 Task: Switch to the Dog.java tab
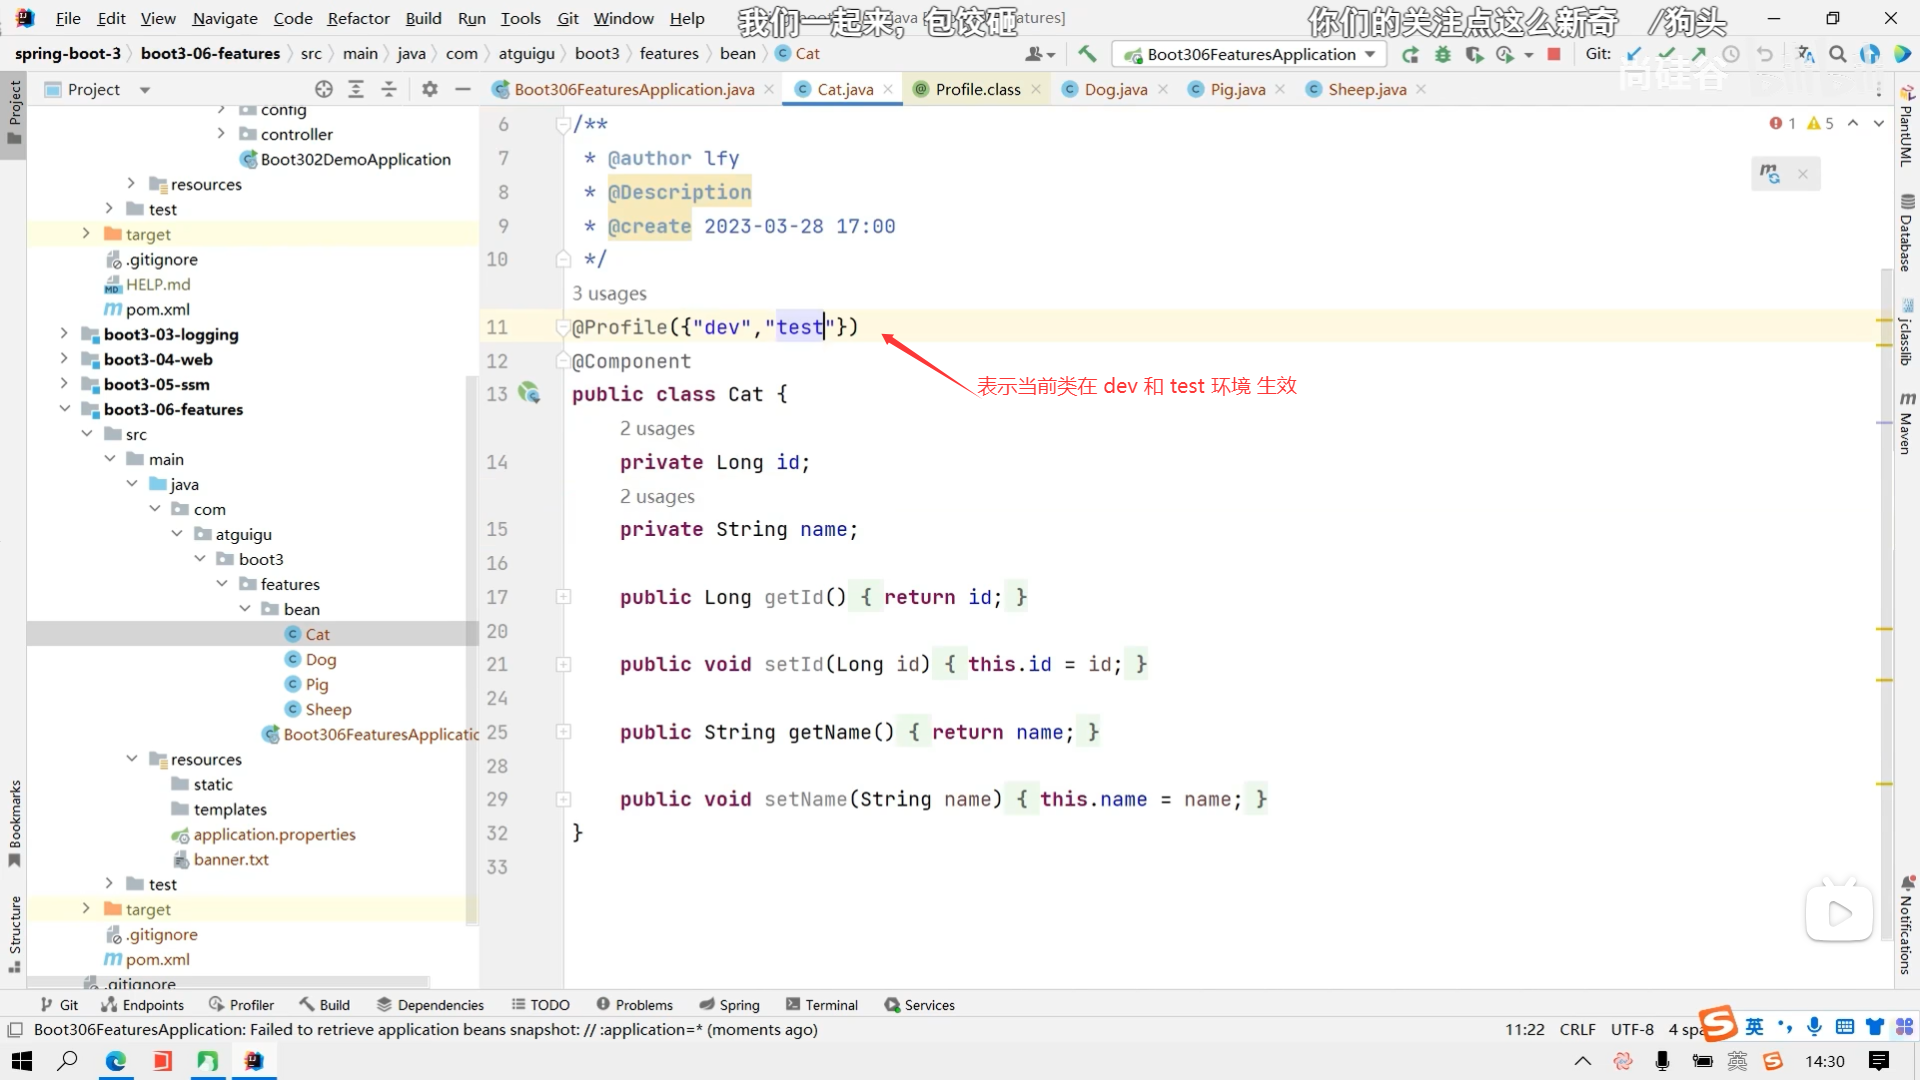(1115, 89)
